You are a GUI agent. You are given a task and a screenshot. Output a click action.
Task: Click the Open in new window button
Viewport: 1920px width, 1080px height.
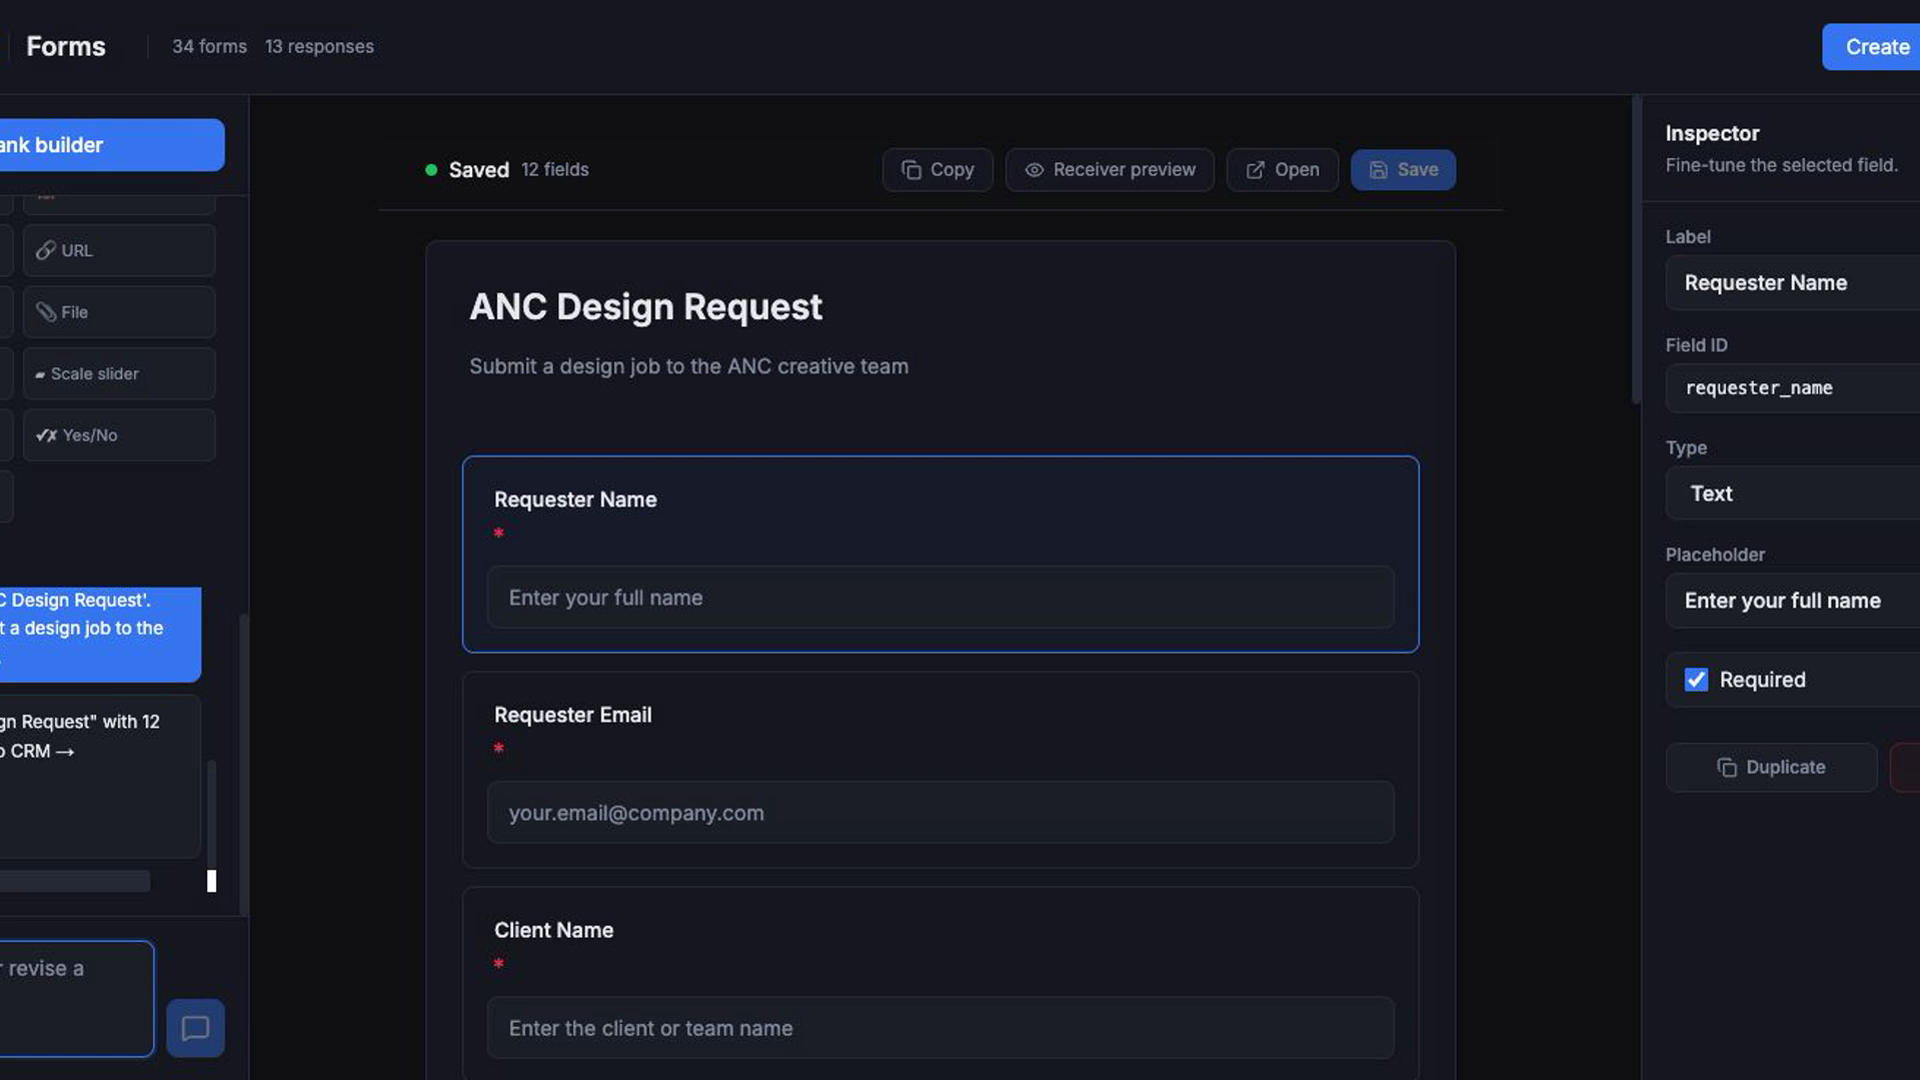[1282, 170]
